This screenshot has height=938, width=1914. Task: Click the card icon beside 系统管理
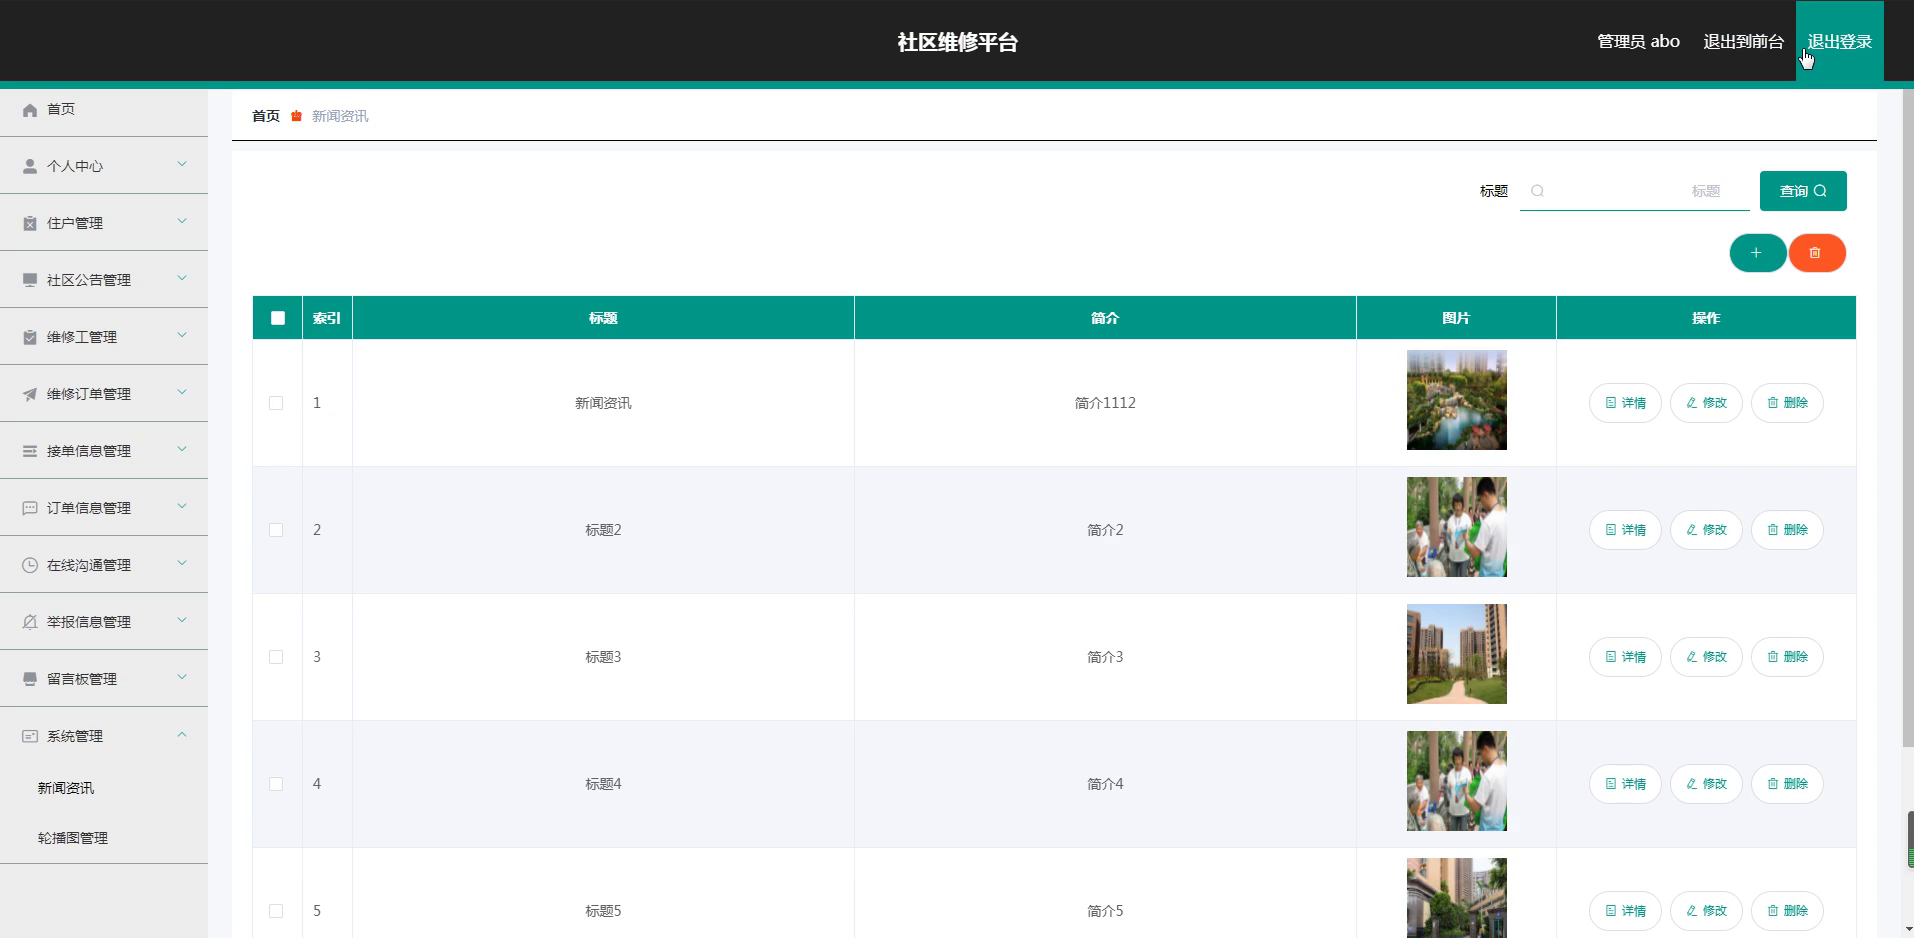(30, 736)
